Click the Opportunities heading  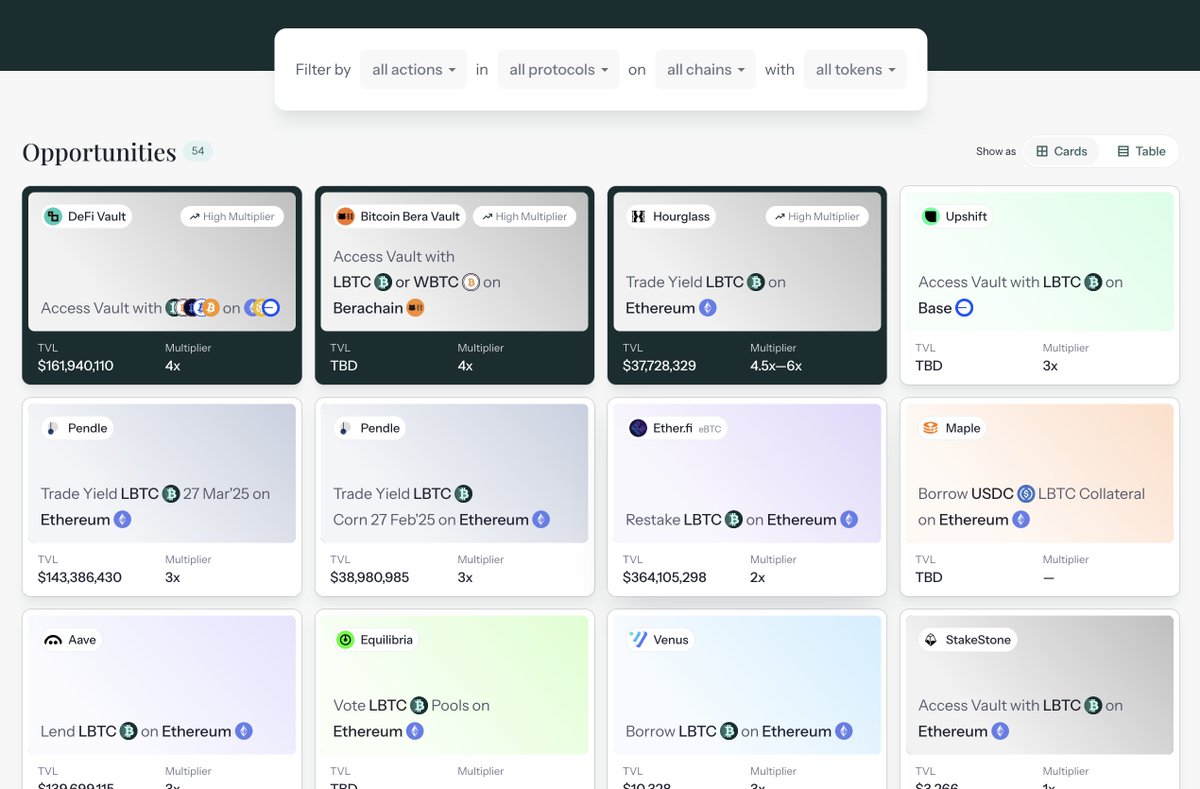99,152
